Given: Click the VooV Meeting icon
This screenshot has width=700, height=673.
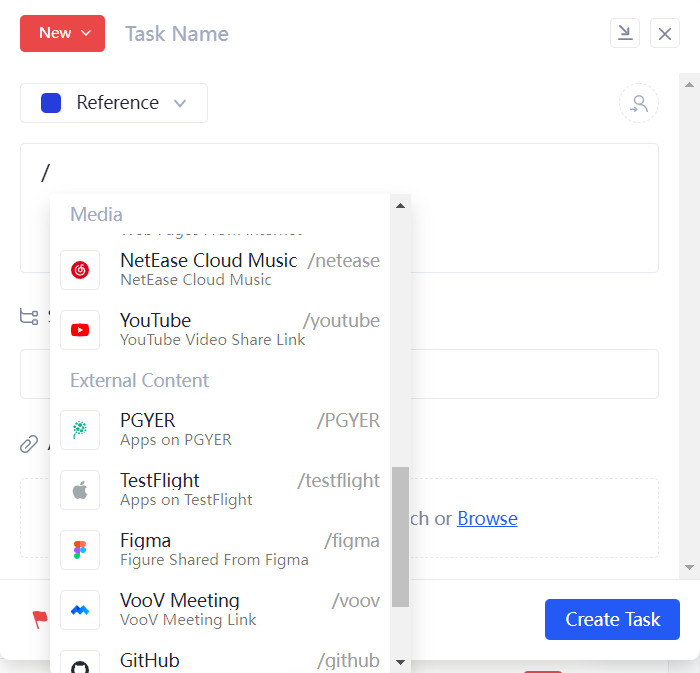Looking at the screenshot, I should (80, 610).
